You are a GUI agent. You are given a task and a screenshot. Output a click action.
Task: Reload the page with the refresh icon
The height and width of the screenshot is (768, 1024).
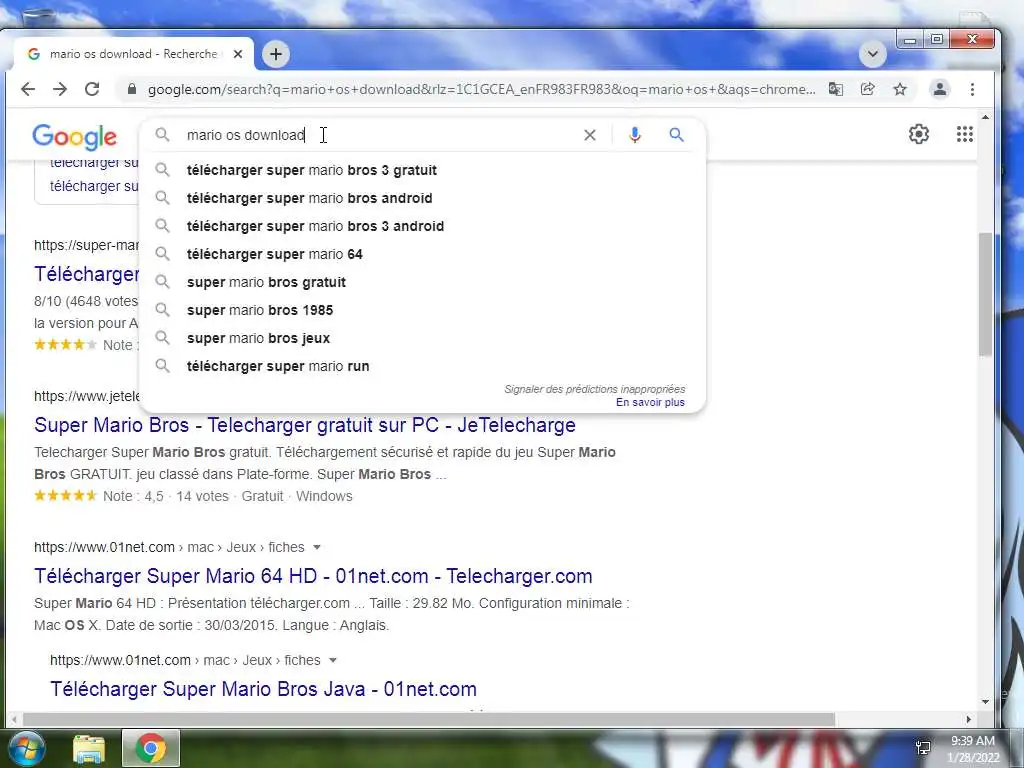point(92,89)
